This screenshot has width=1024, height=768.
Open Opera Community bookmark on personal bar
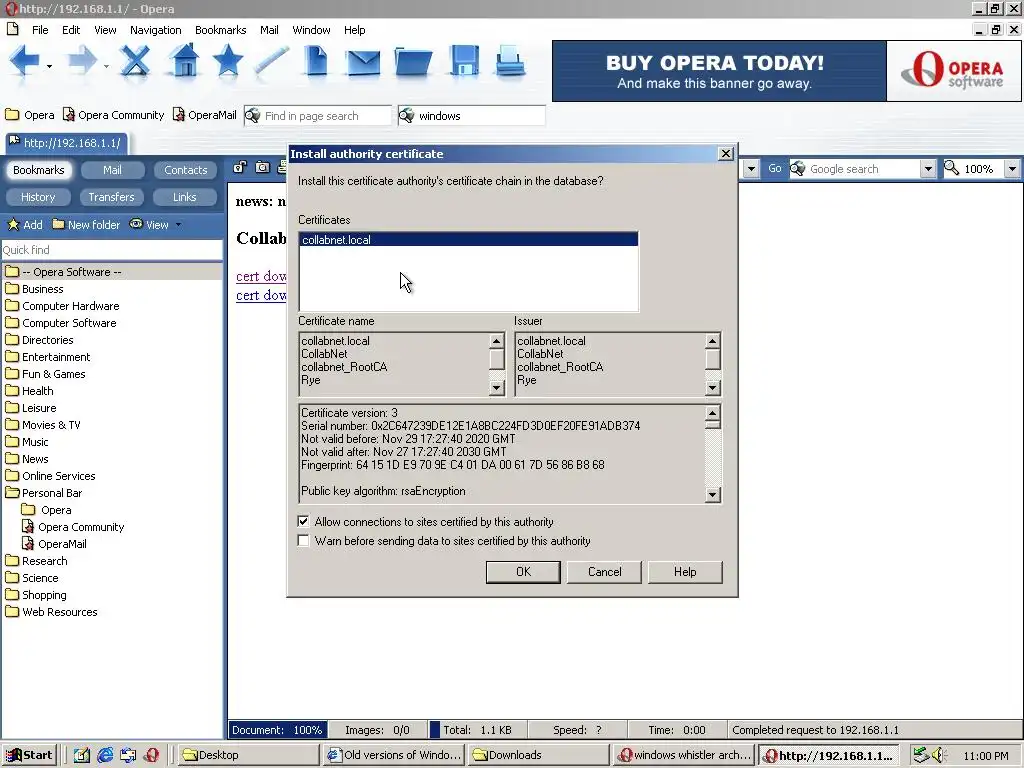(114, 115)
